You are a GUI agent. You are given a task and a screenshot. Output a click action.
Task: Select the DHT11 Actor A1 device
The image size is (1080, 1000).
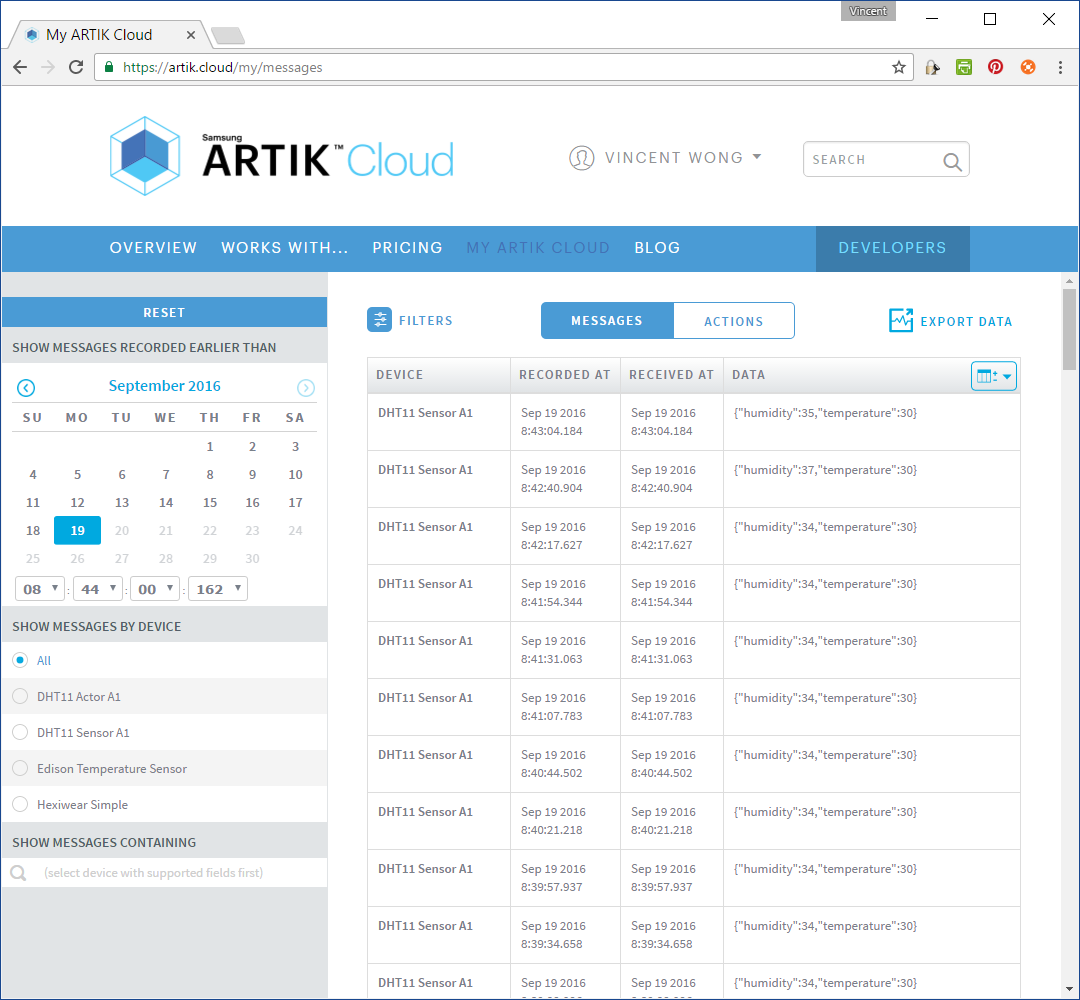pyautogui.click(x=20, y=696)
